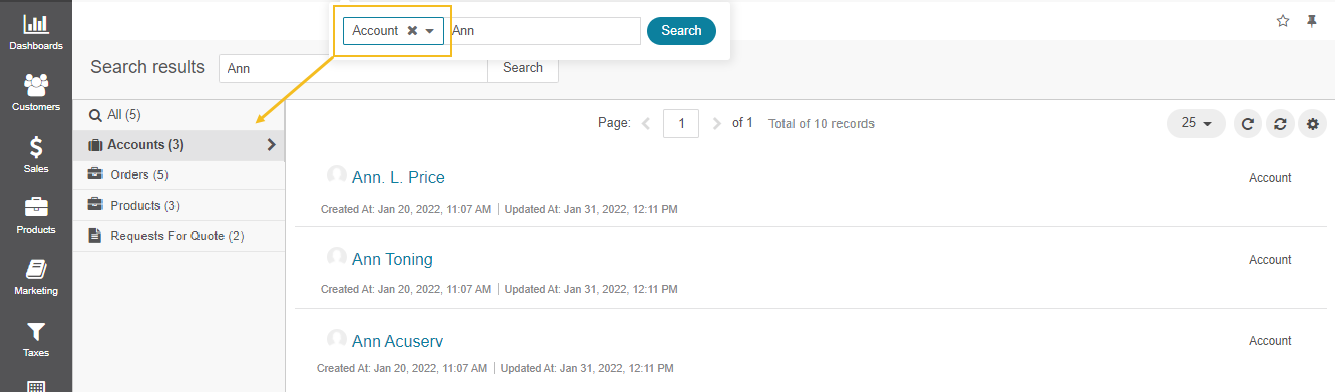Click the favorite star icon

[x=1283, y=21]
